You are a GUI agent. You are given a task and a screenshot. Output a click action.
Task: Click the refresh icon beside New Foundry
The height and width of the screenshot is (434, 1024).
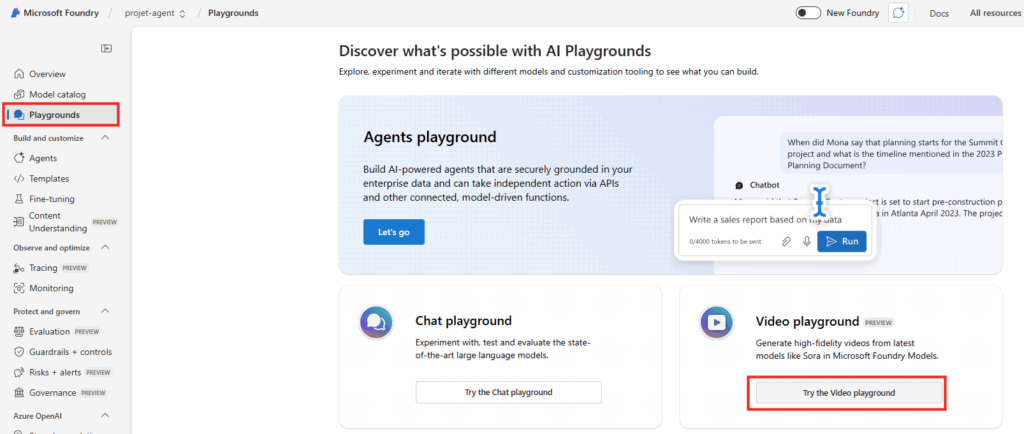tap(898, 13)
